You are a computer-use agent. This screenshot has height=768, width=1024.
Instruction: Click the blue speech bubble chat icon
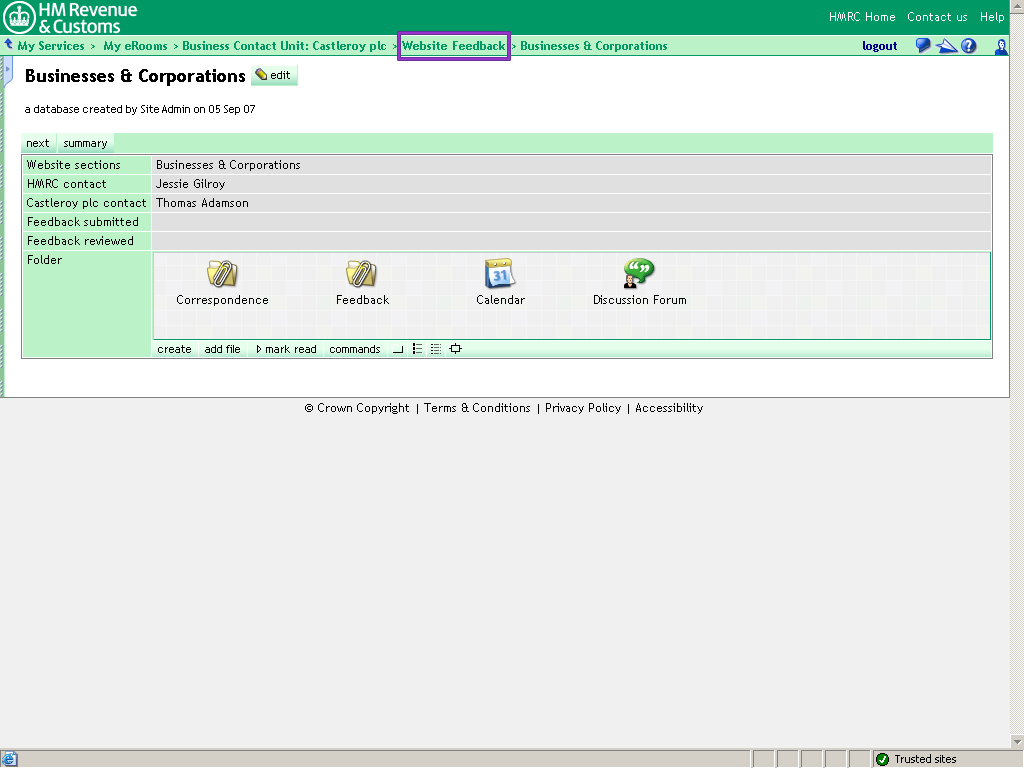point(923,46)
